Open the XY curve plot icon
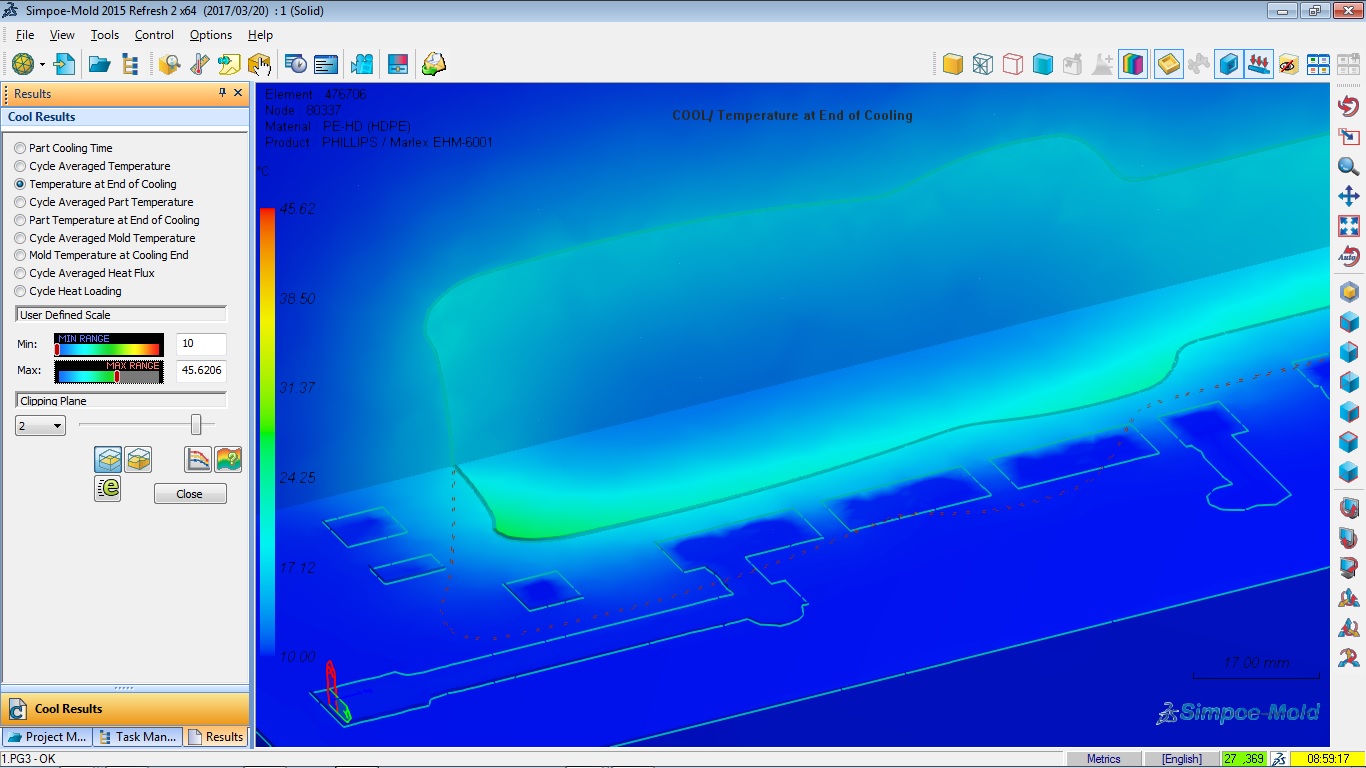The image size is (1366, 768). (198, 459)
